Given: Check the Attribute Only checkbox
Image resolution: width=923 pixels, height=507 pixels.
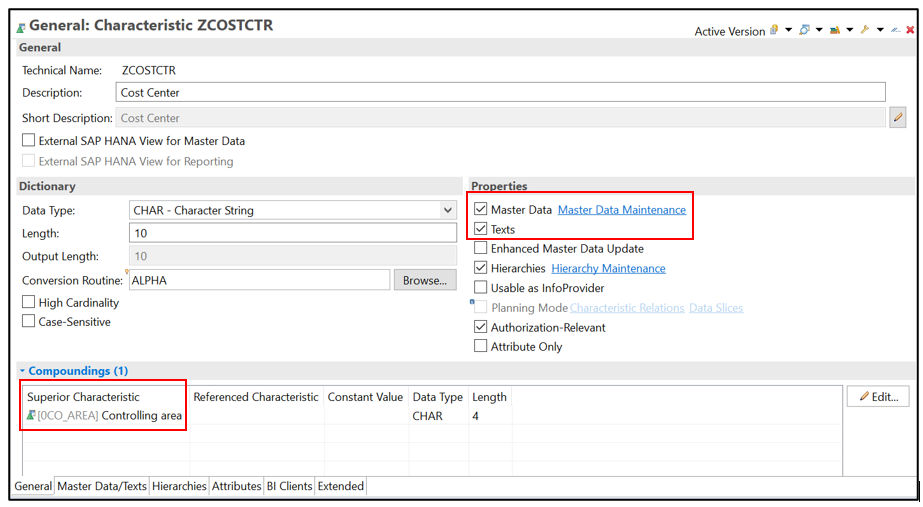Looking at the screenshot, I should pyautogui.click(x=480, y=346).
